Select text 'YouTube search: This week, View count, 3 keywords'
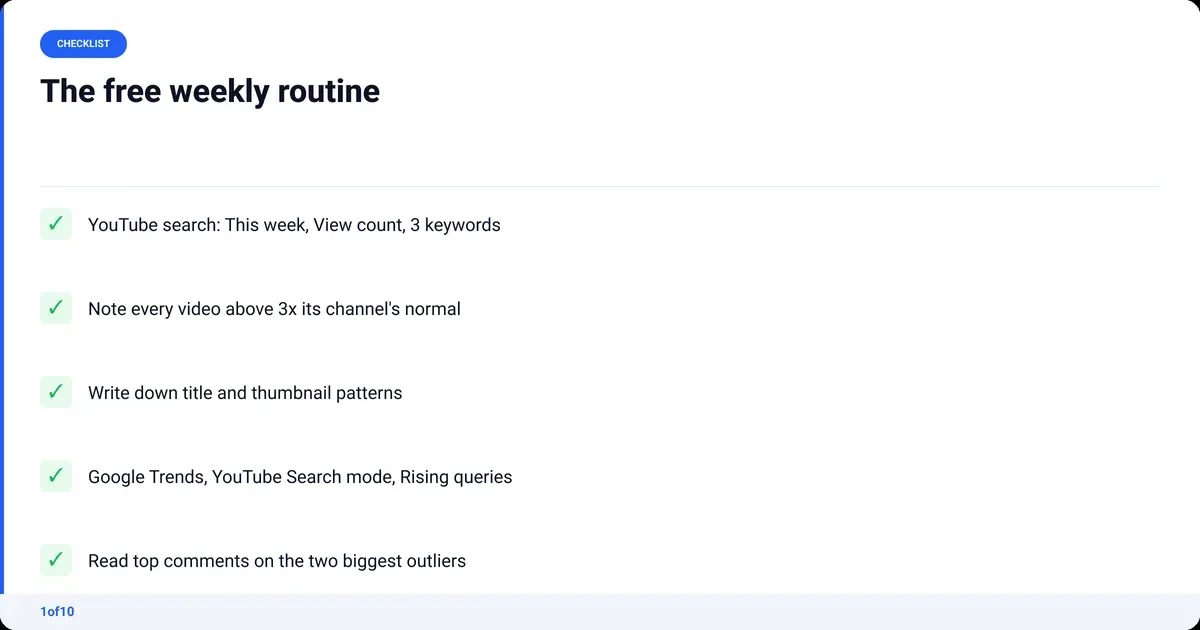1200x630 pixels. tap(294, 225)
